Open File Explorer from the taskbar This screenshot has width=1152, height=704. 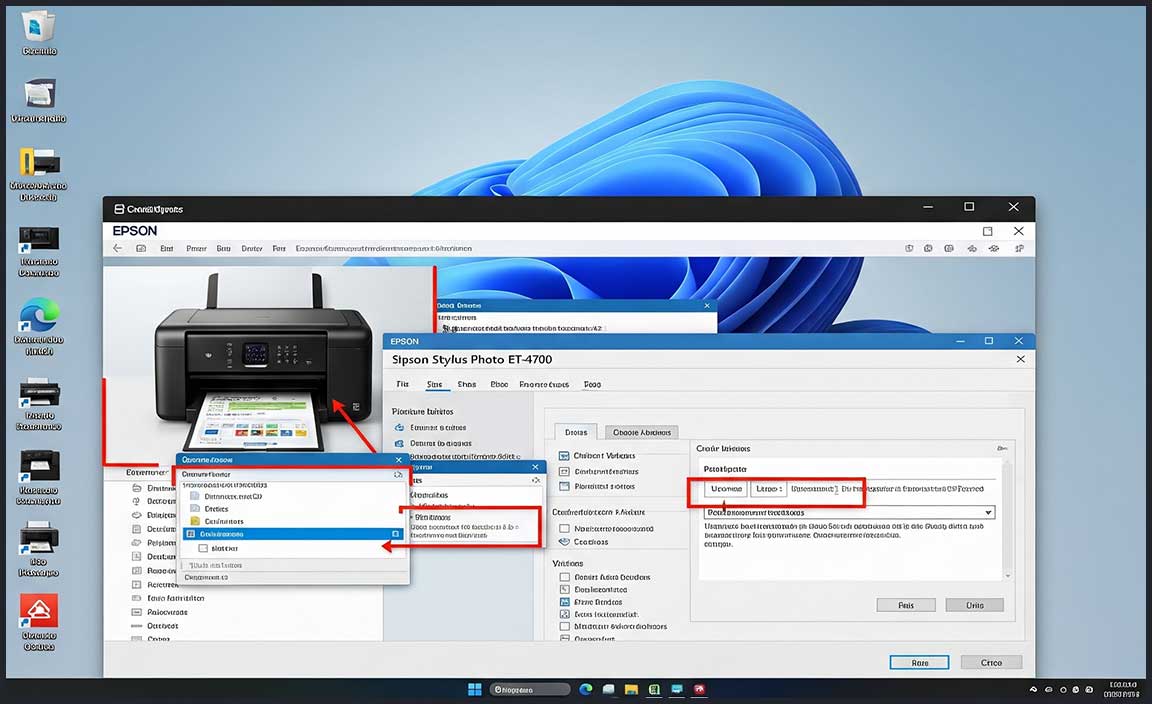(x=631, y=689)
